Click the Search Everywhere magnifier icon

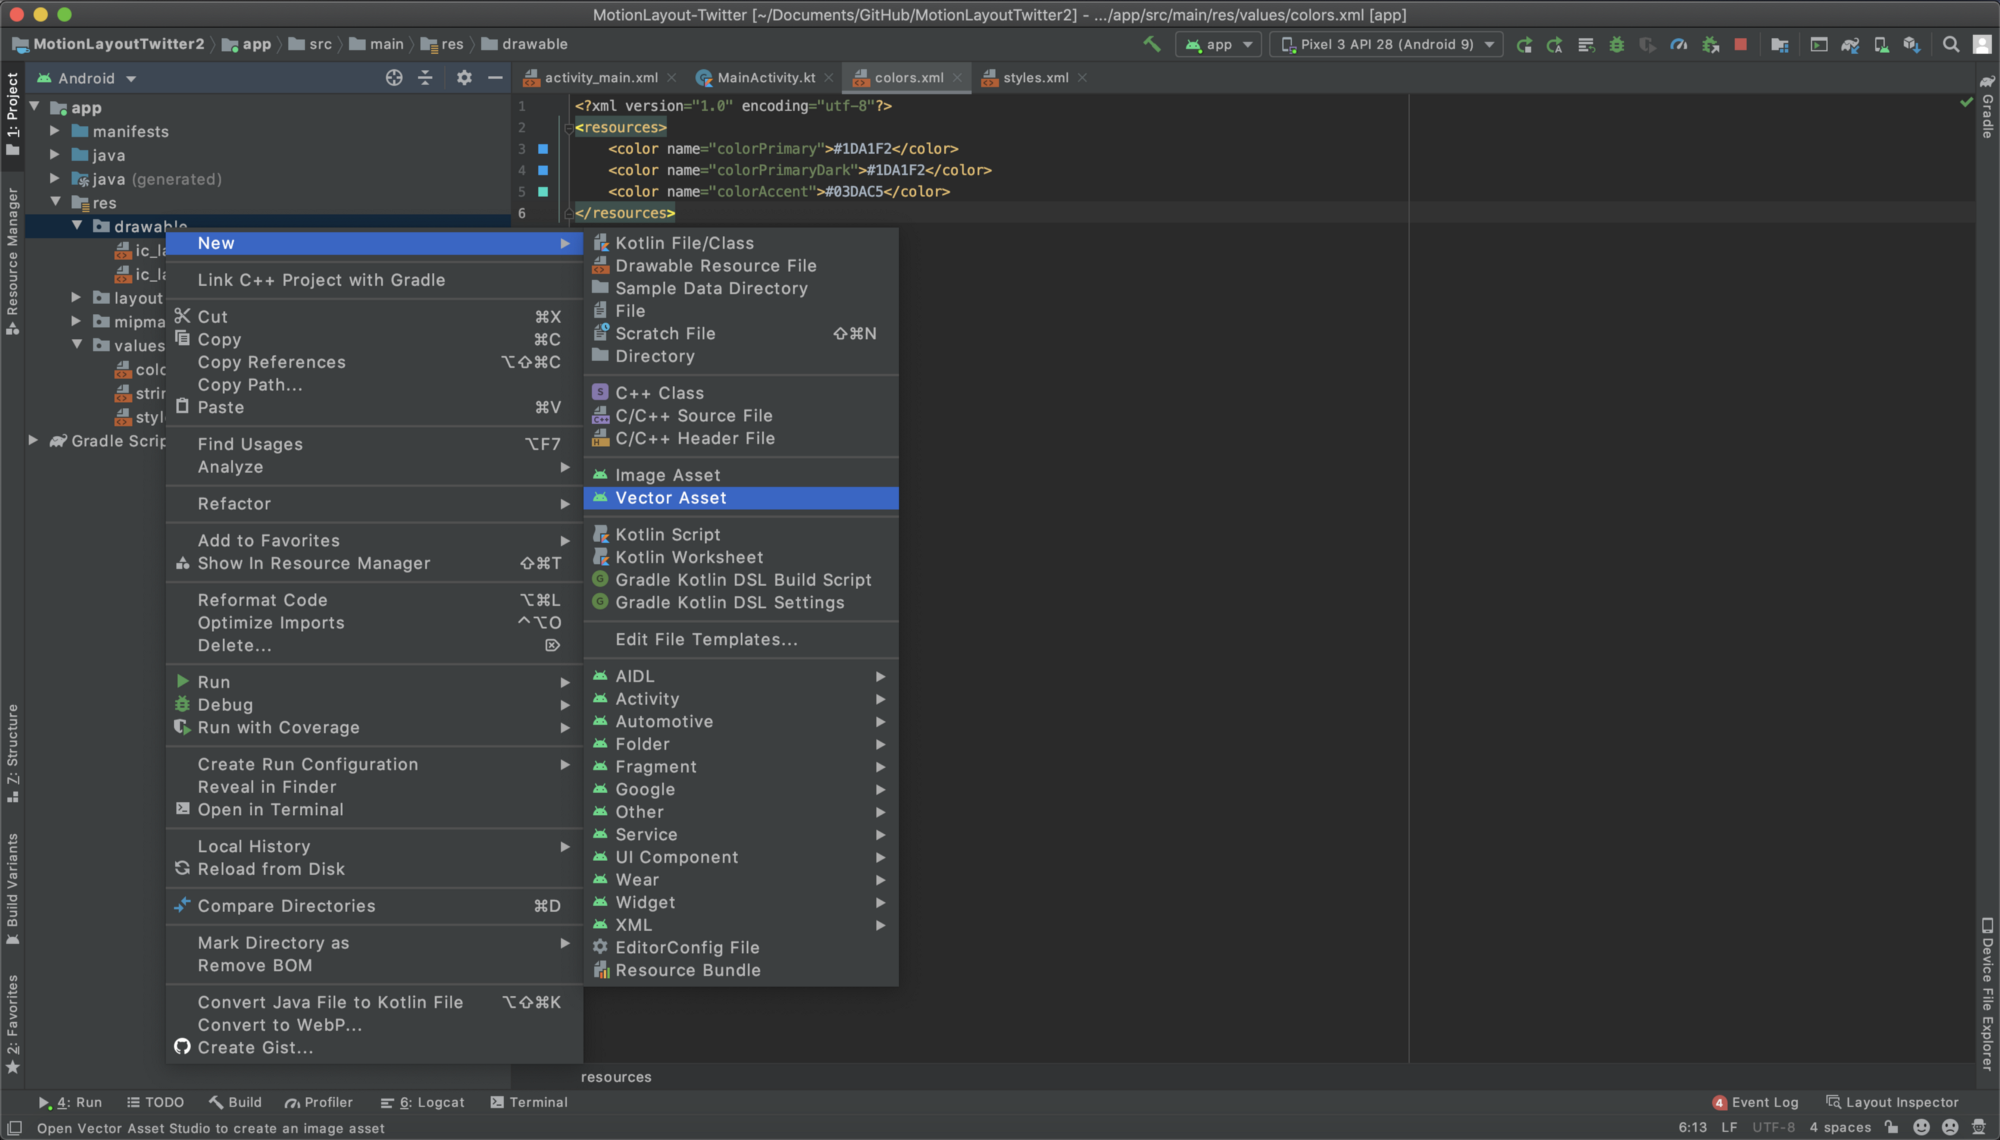coord(1950,44)
